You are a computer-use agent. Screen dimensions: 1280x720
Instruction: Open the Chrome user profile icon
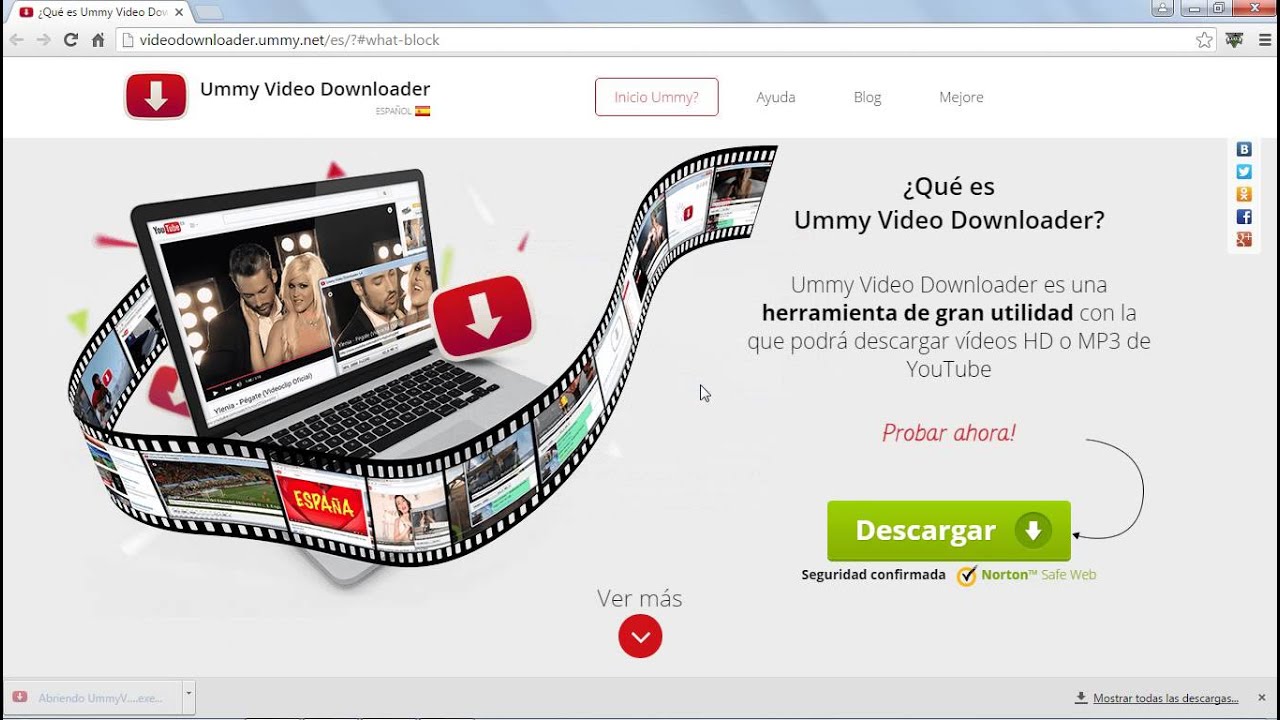coord(1162,8)
